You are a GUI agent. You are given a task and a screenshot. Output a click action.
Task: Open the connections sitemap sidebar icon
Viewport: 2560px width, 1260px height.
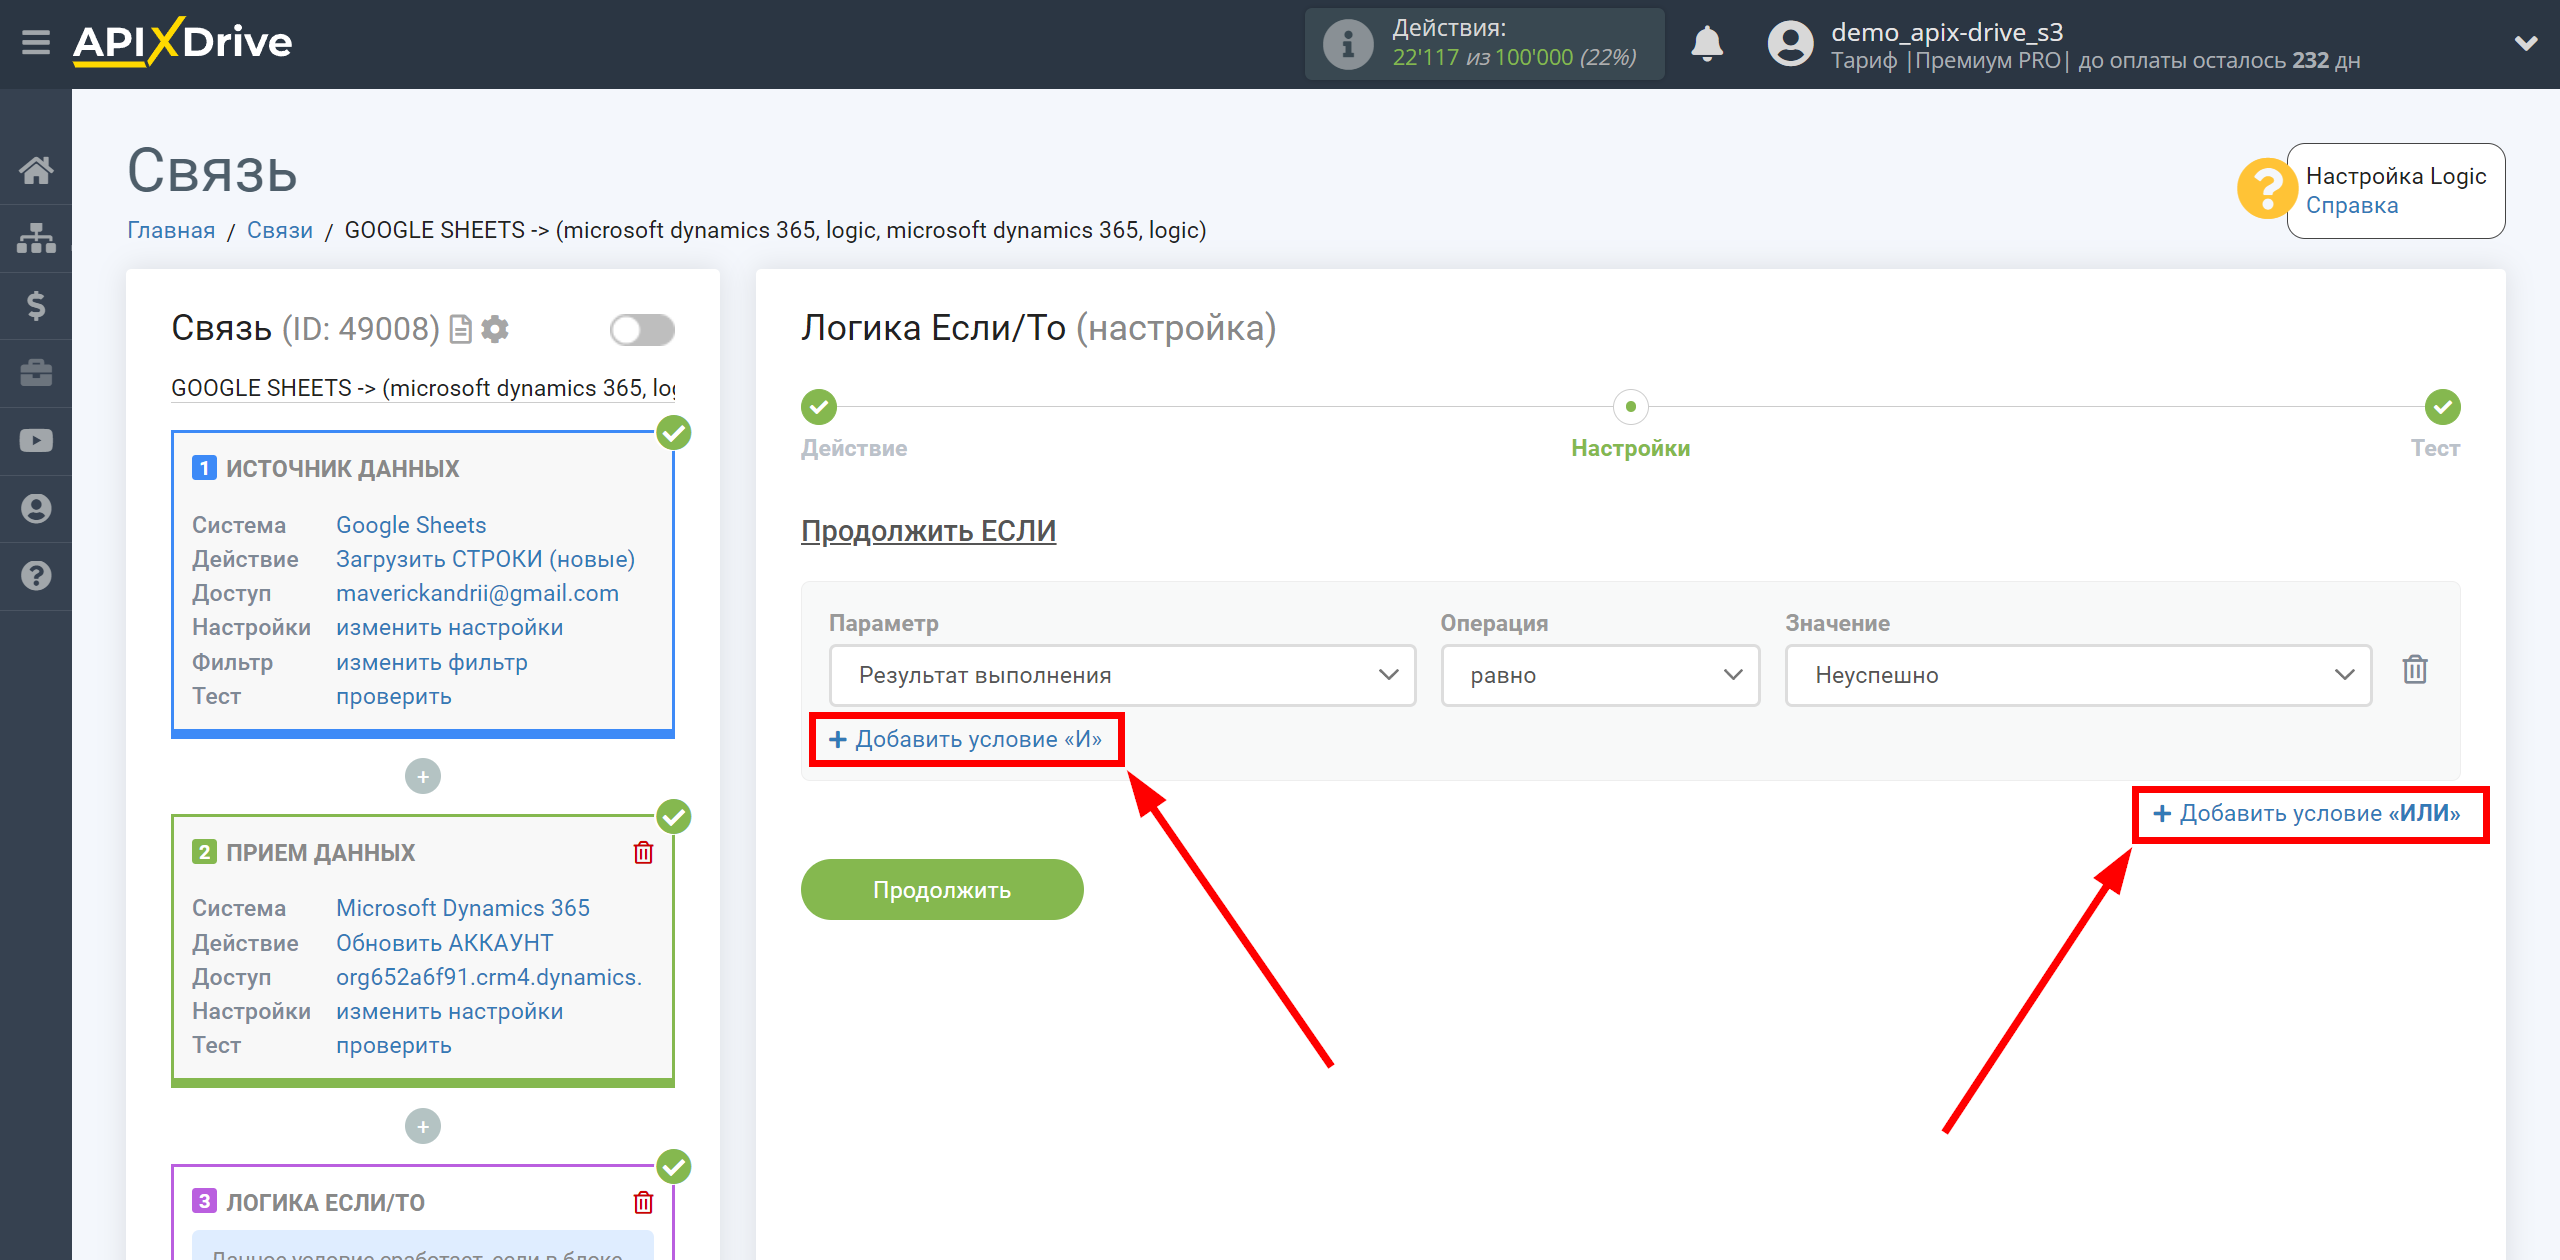[36, 238]
